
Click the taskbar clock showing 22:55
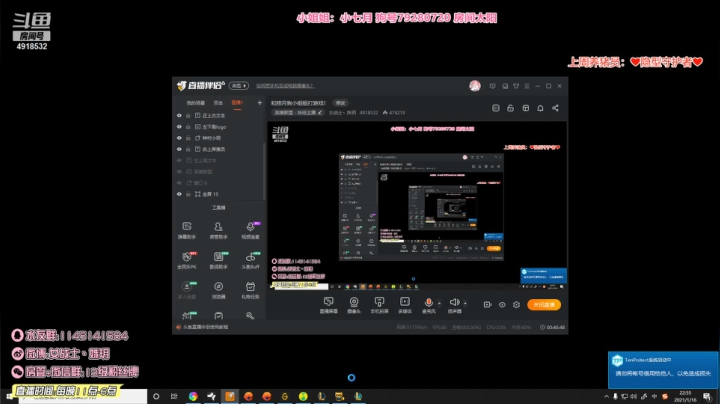click(x=685, y=396)
